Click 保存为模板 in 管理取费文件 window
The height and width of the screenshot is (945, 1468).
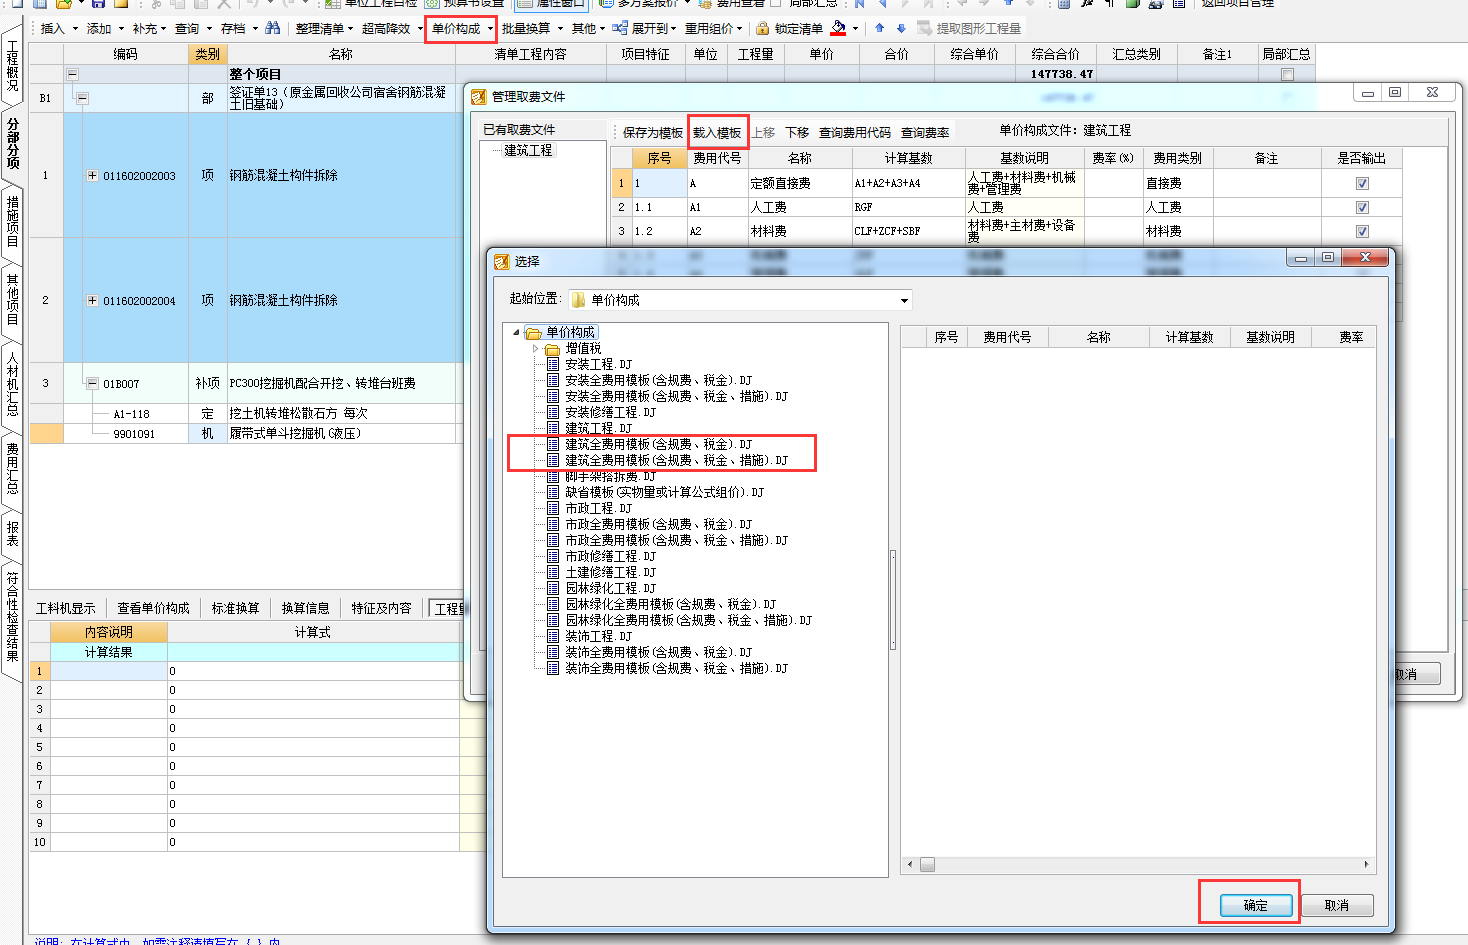pyautogui.click(x=652, y=132)
